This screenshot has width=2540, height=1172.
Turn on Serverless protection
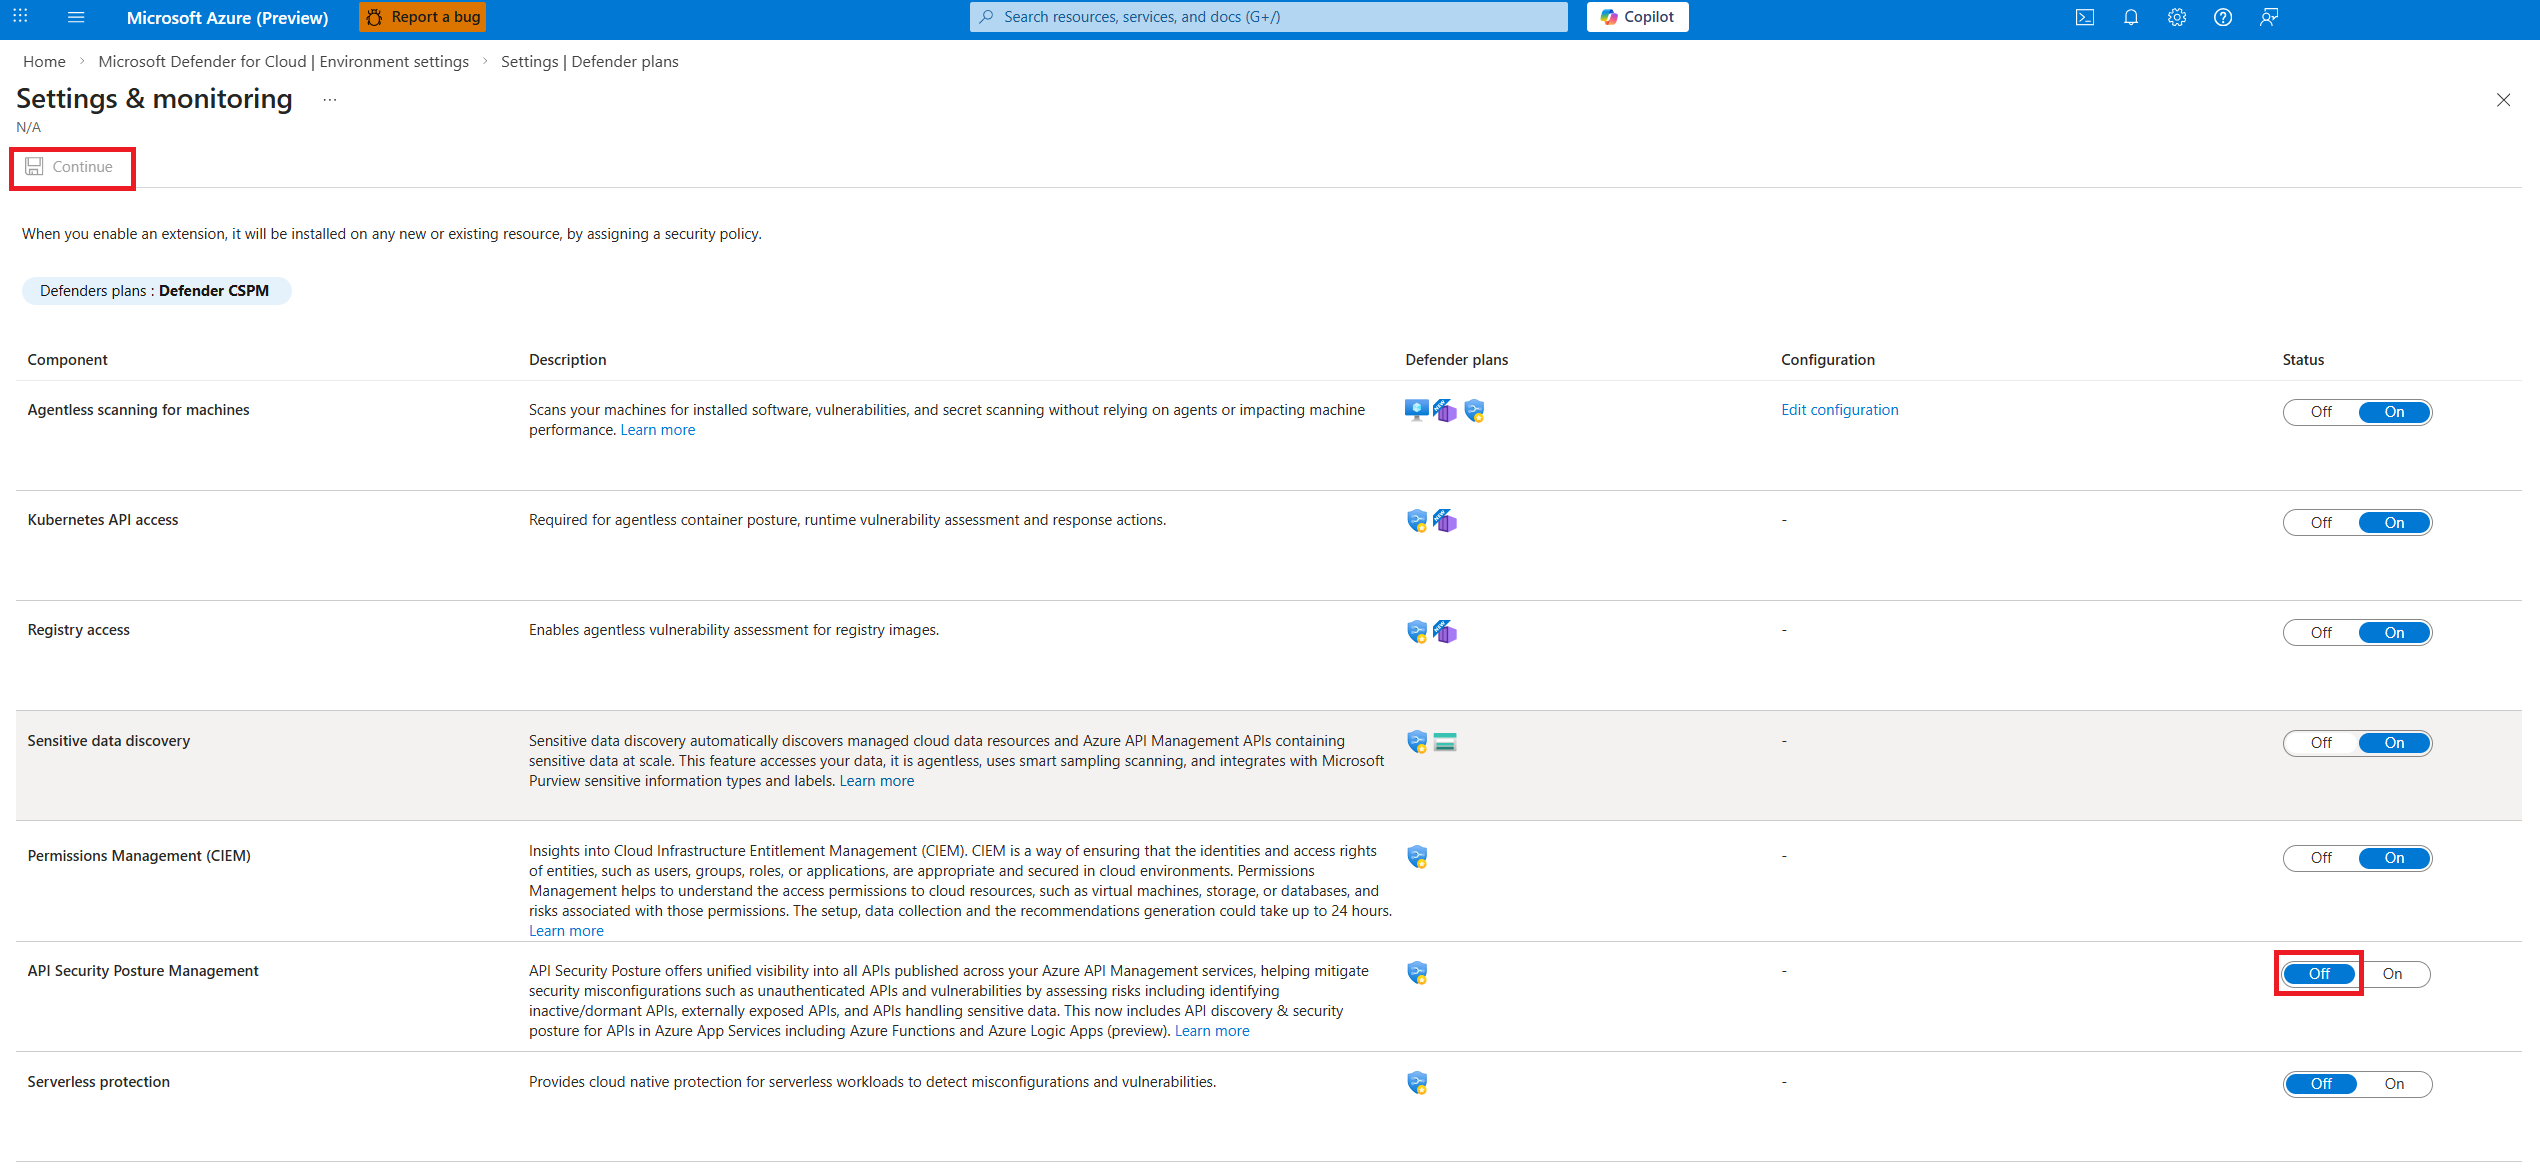point(2394,1084)
